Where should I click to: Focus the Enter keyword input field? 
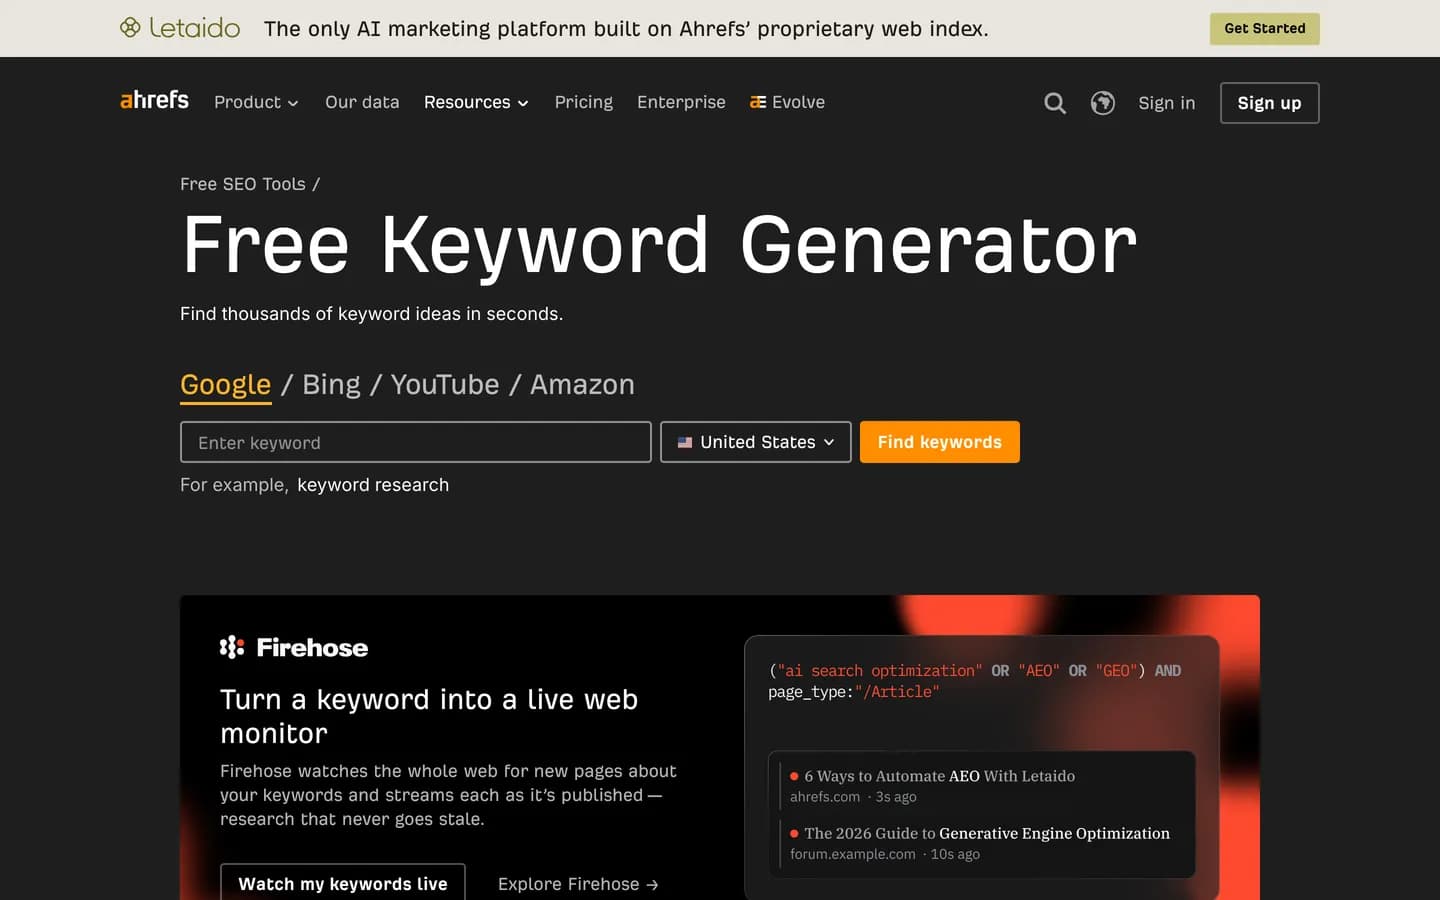pyautogui.click(x=415, y=442)
